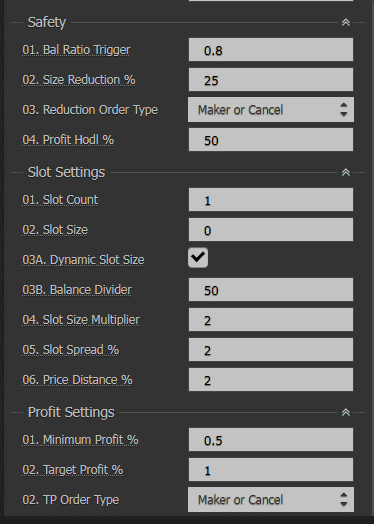Select the Balance Divider value field
The width and height of the screenshot is (374, 524).
pos(271,289)
